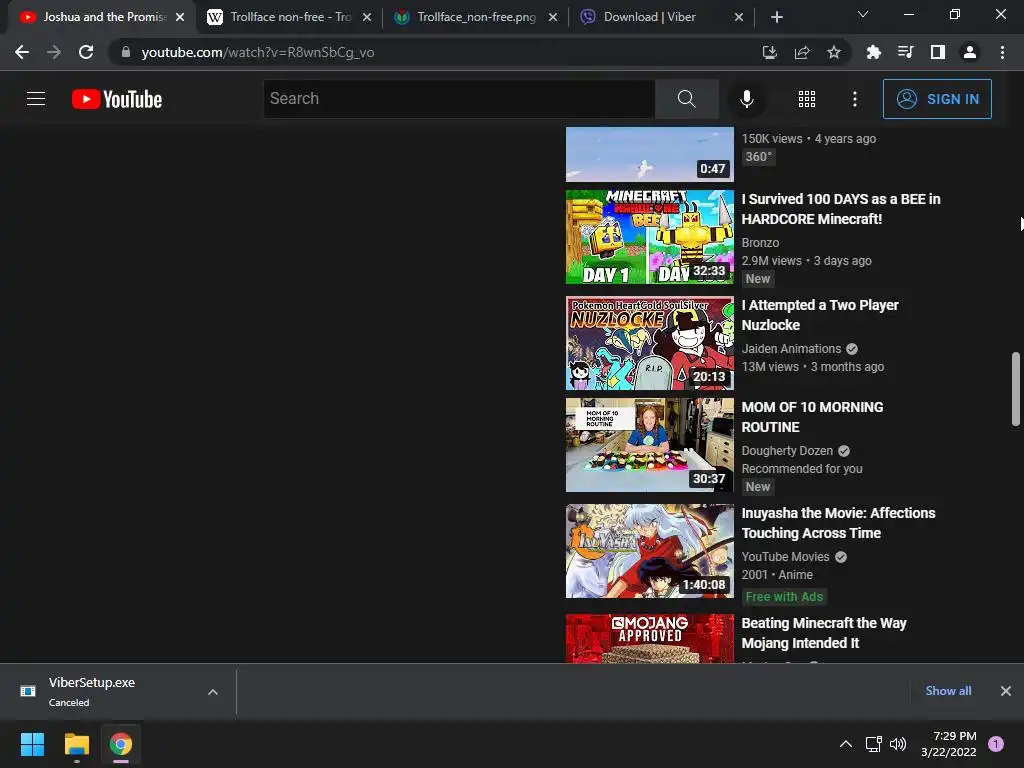Show hidden system tray icons

click(x=846, y=744)
